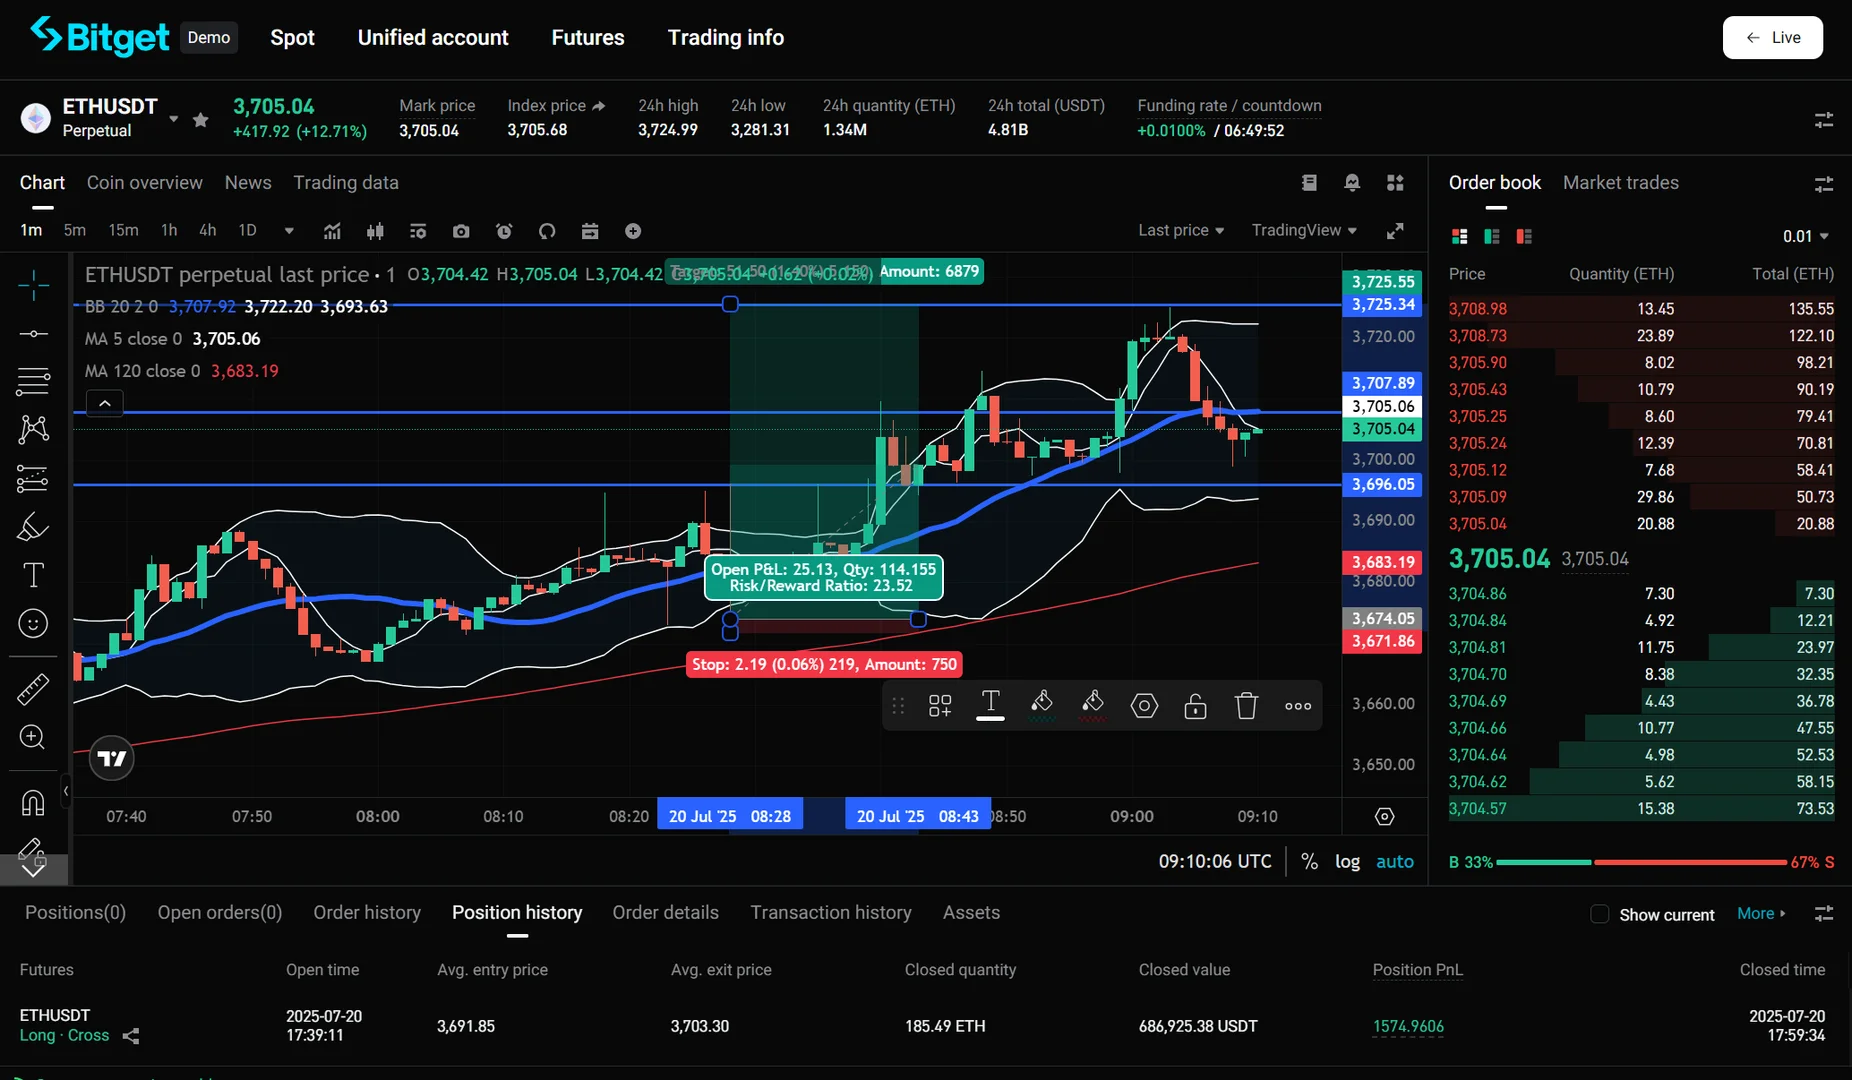Screen dimensions: 1852x1080
Task: Expand chart to fullscreen
Action: pyautogui.click(x=1395, y=231)
